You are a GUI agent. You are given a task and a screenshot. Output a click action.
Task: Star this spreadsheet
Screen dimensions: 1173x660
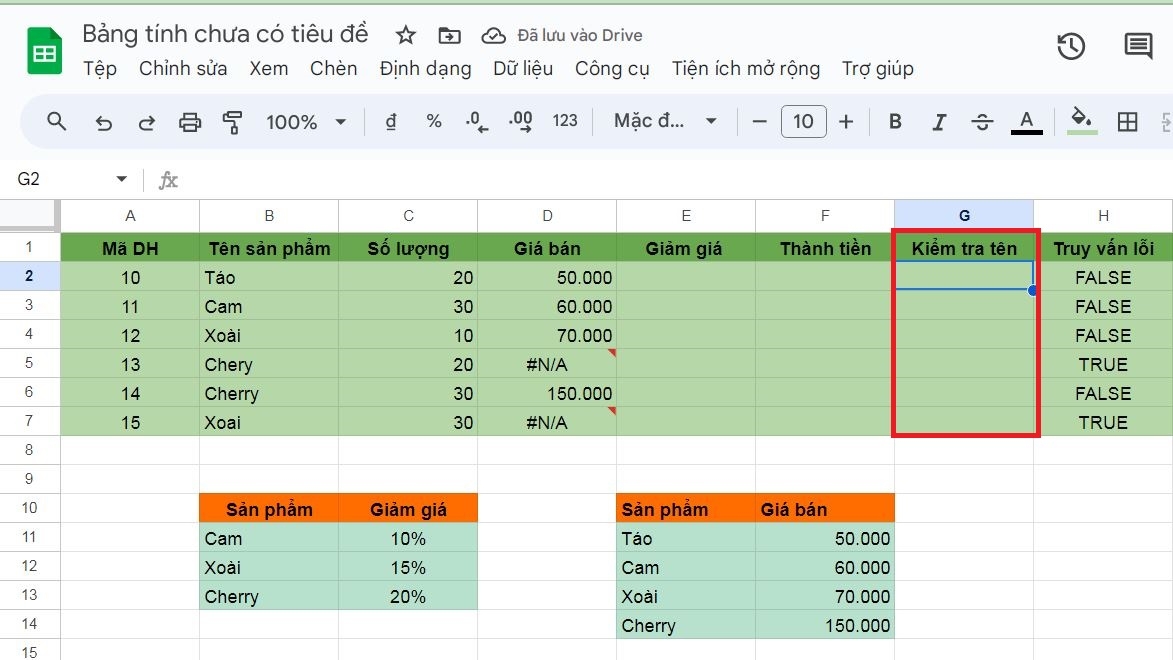click(405, 35)
